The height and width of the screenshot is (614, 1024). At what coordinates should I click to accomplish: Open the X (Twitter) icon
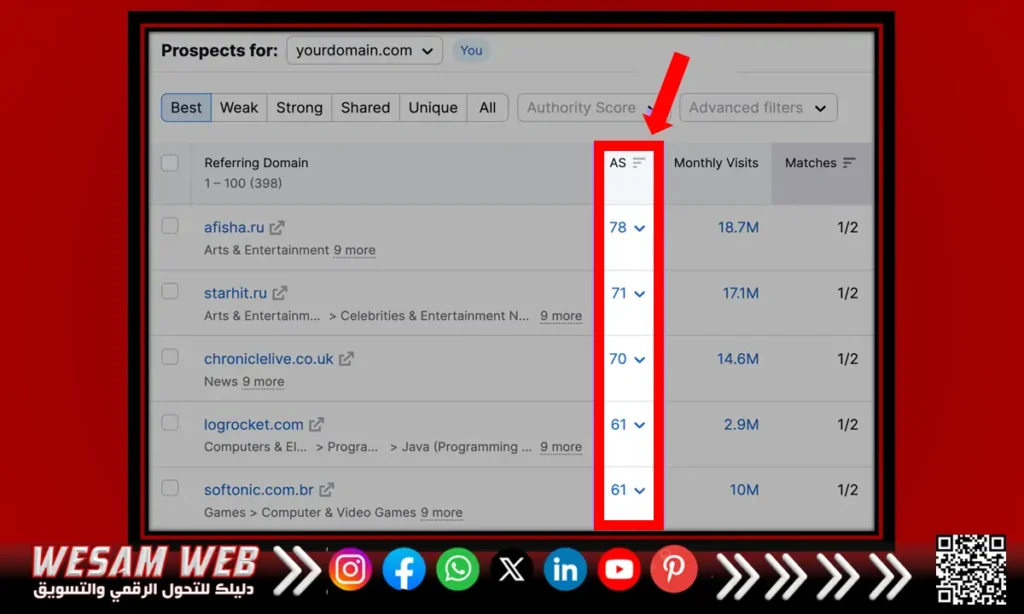511,570
